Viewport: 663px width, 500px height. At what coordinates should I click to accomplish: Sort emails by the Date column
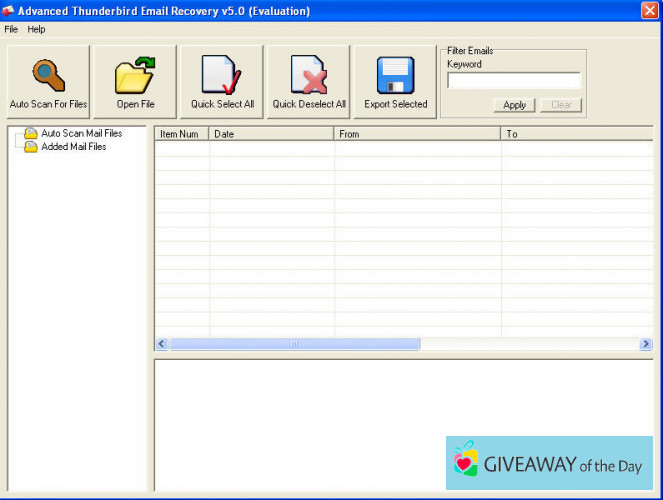click(271, 133)
